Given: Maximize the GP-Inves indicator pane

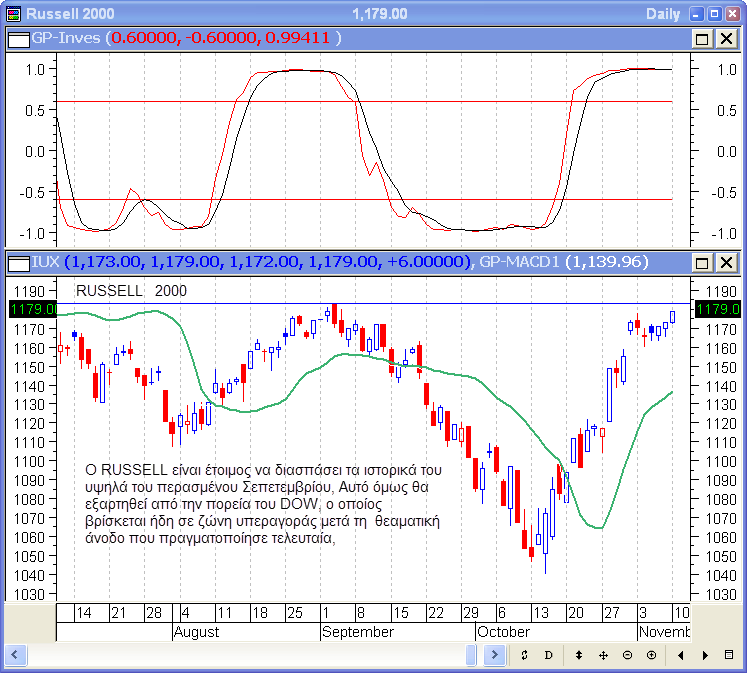Looking at the screenshot, I should click(702, 38).
